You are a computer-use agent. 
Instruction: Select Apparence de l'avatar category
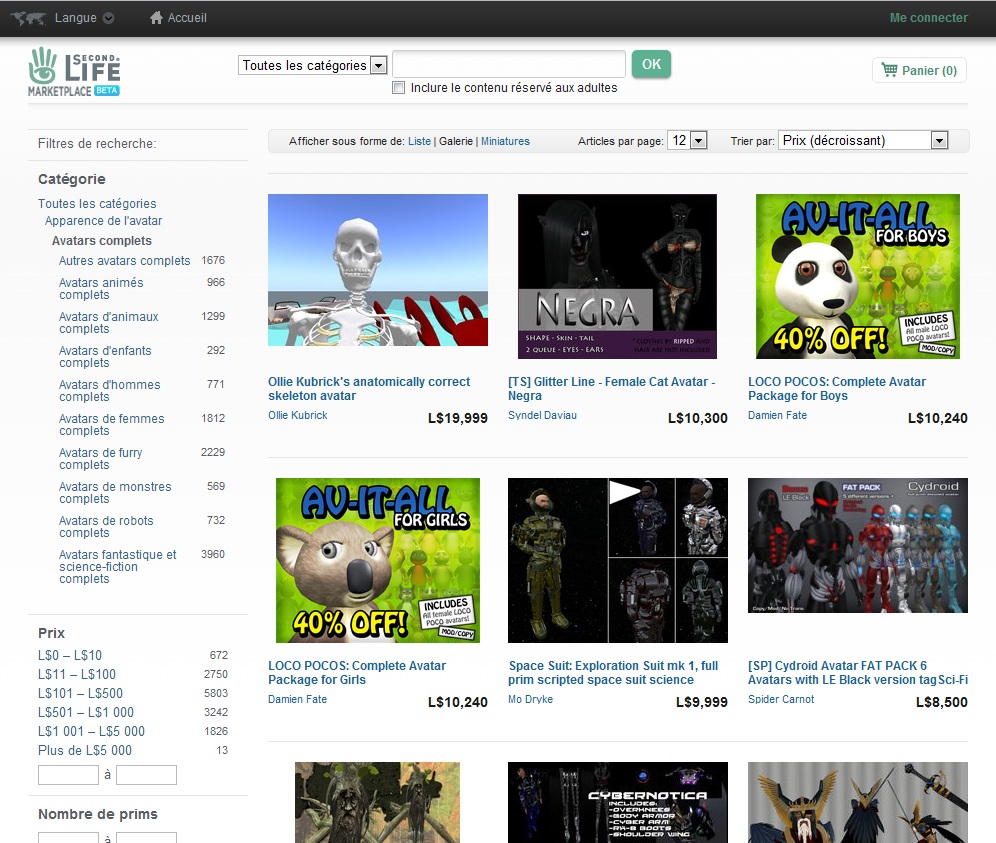coord(104,220)
